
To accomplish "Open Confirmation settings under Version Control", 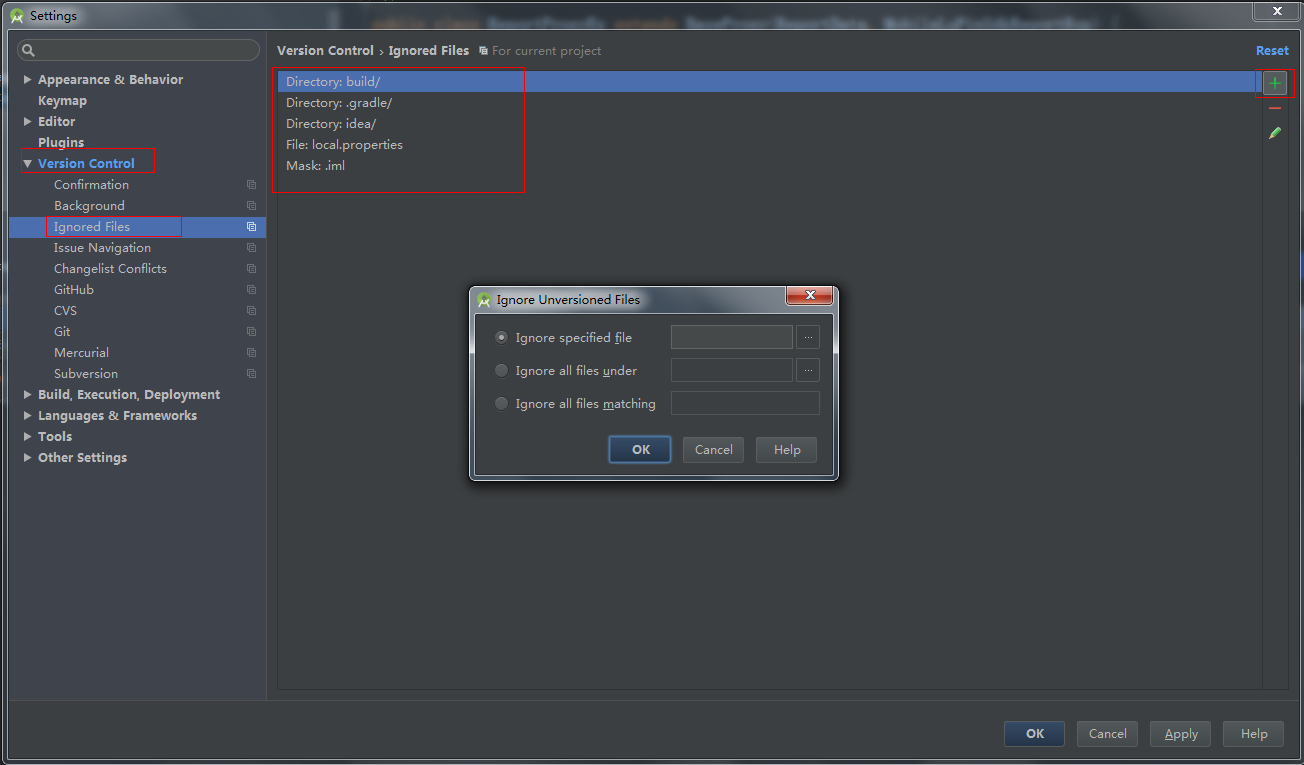I will point(91,185).
